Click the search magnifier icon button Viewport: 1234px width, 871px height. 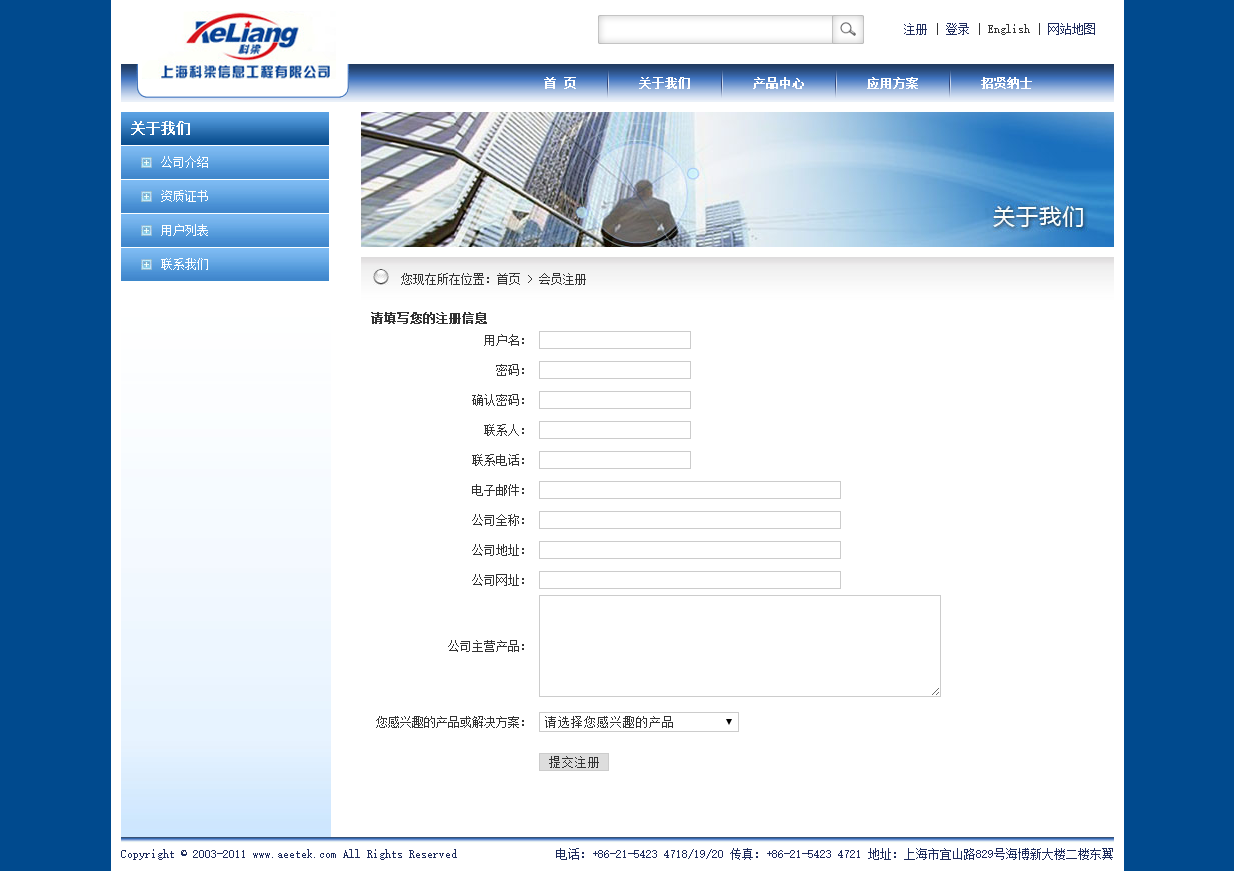(847, 30)
